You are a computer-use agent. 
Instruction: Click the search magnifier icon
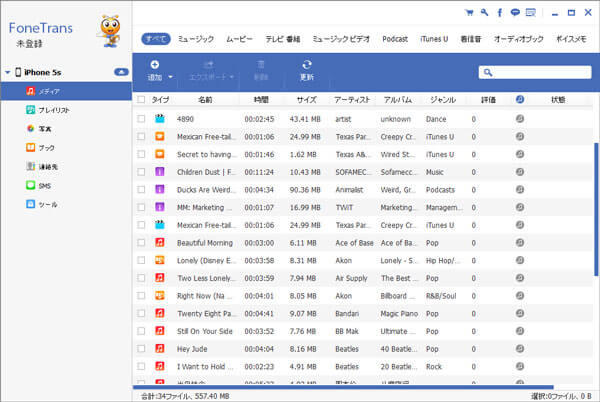point(488,72)
